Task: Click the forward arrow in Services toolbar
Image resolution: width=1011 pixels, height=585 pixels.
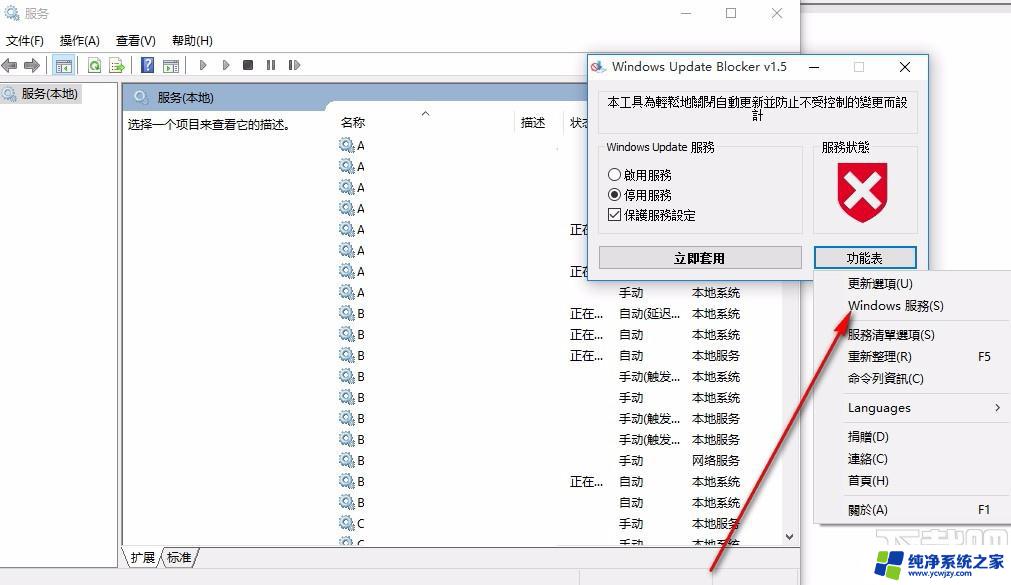Action: 32,65
